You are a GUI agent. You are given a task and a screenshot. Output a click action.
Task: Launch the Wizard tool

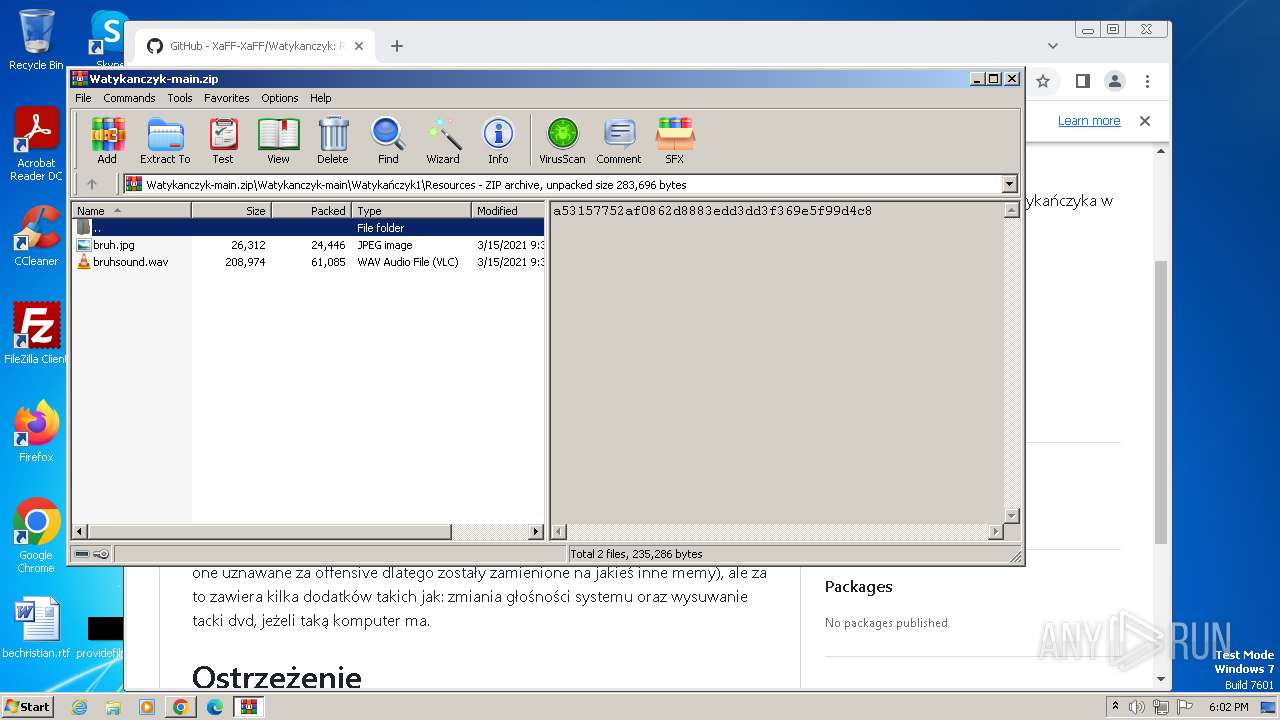coord(443,140)
